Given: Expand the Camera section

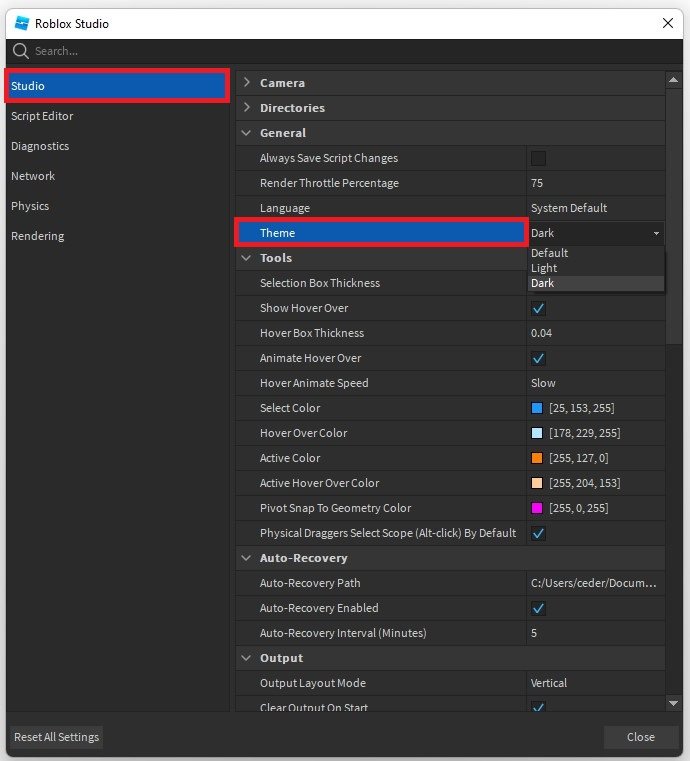Looking at the screenshot, I should pos(247,82).
